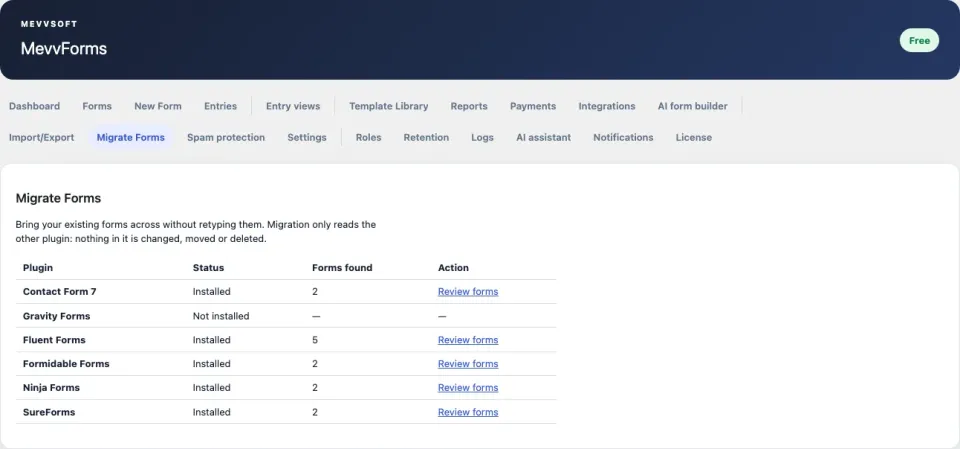960x449 pixels.
Task: Click Installed status for Fluent Forms
Action: pyautogui.click(x=212, y=340)
